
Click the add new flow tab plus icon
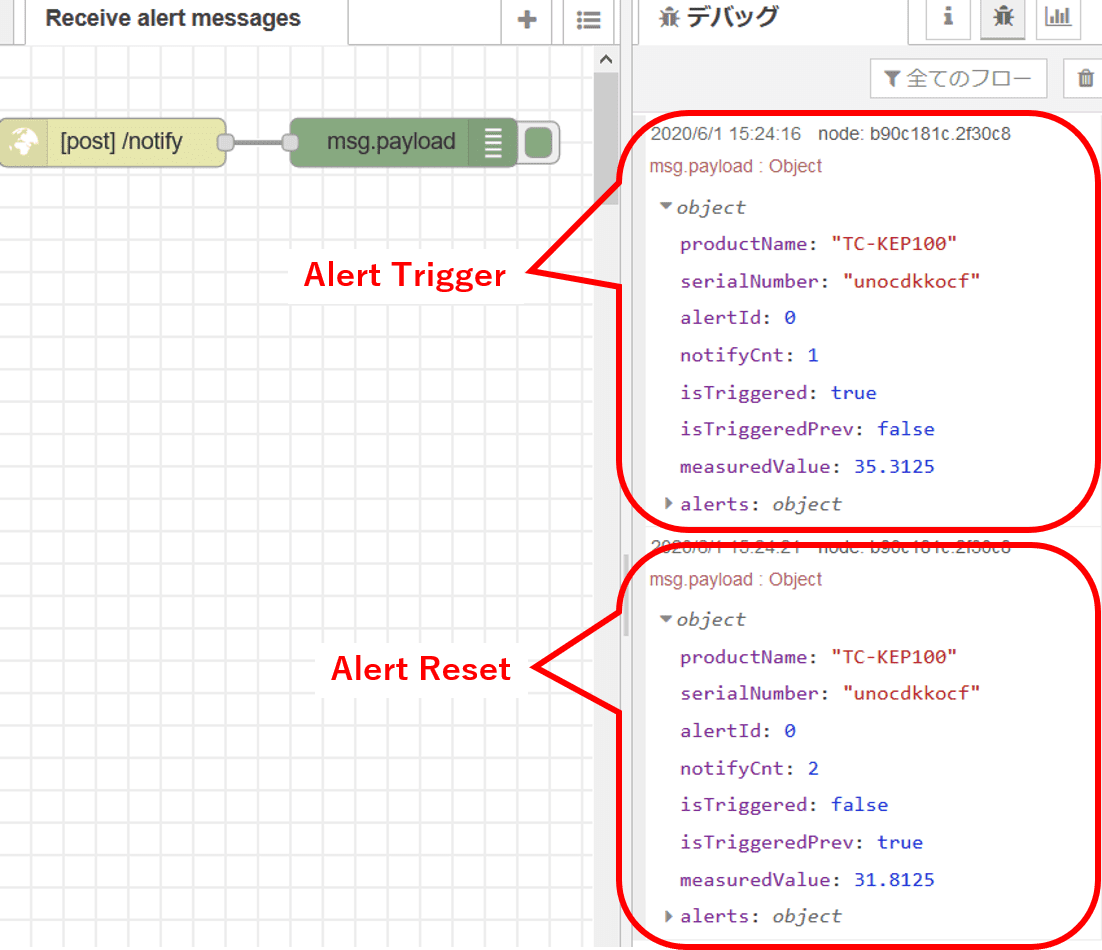pos(527,20)
